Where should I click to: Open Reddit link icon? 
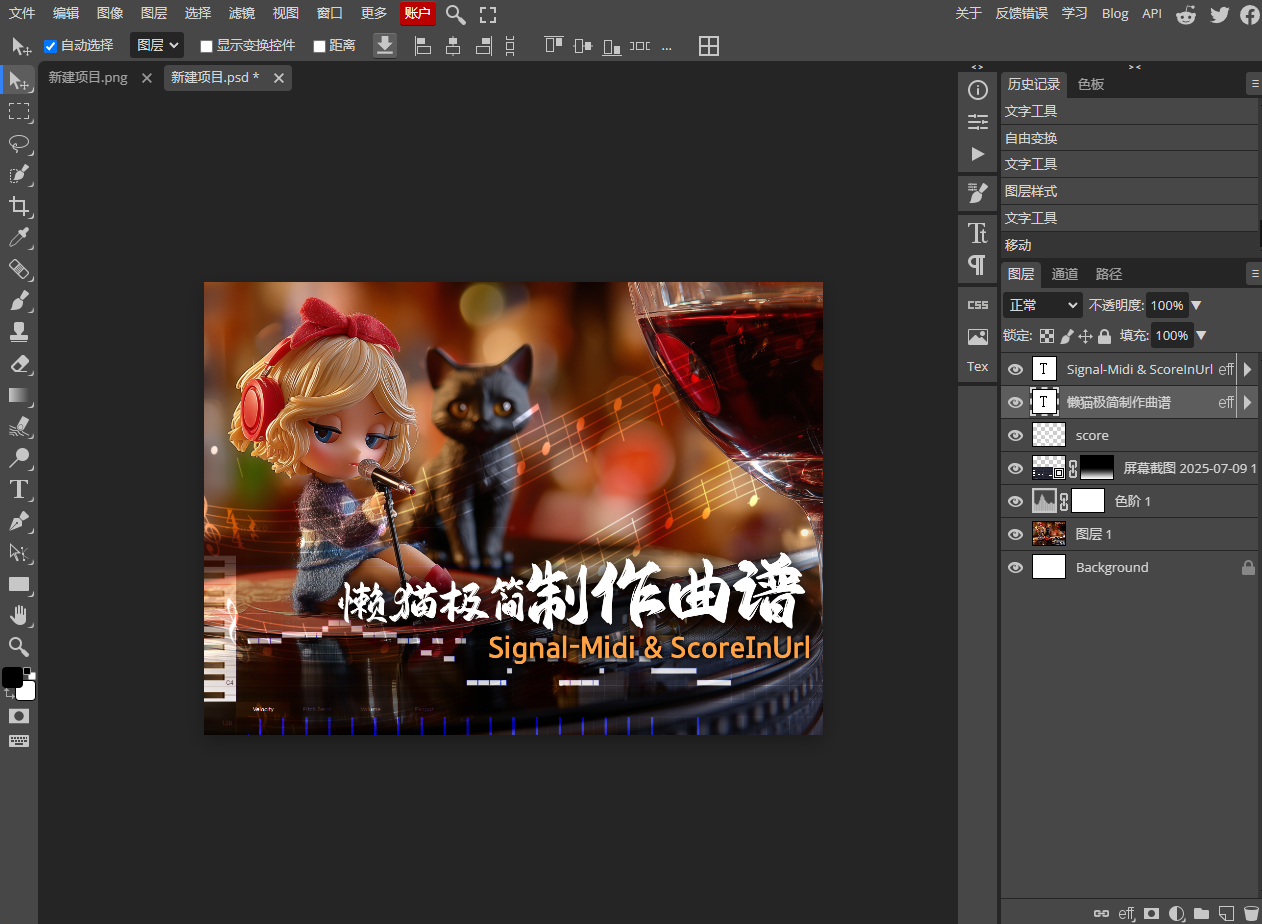(1186, 14)
